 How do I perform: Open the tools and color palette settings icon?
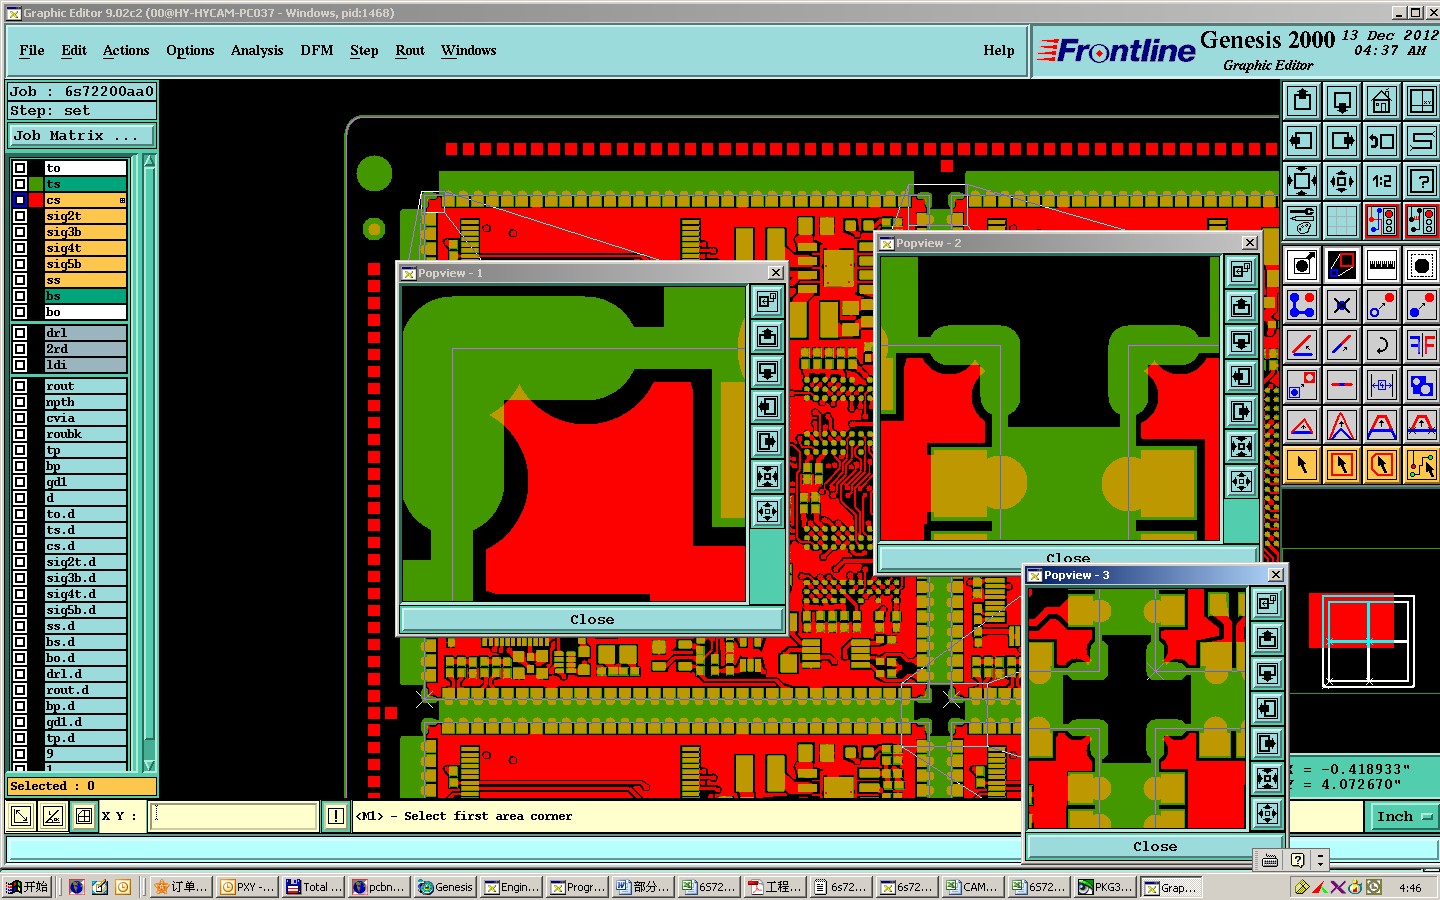(x=1302, y=221)
